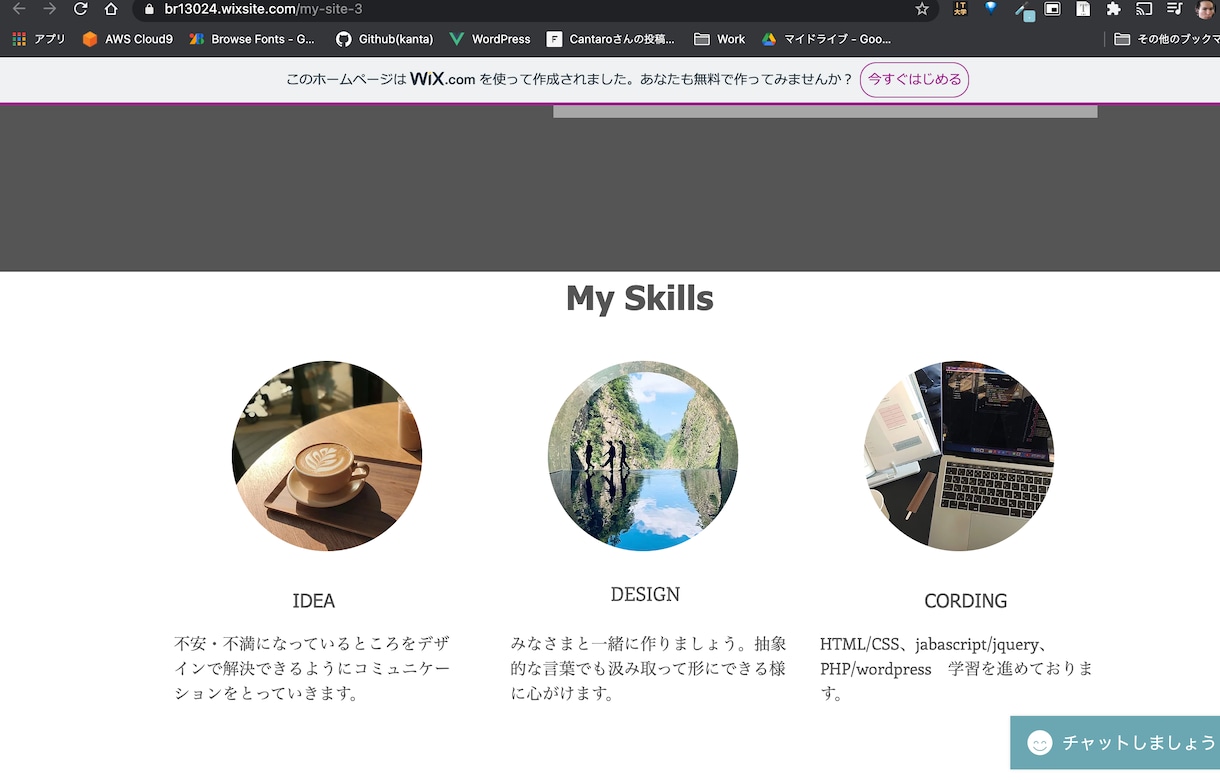The image size is (1220, 780).
Task: Open the Chrome profile avatar
Action: [1205, 9]
